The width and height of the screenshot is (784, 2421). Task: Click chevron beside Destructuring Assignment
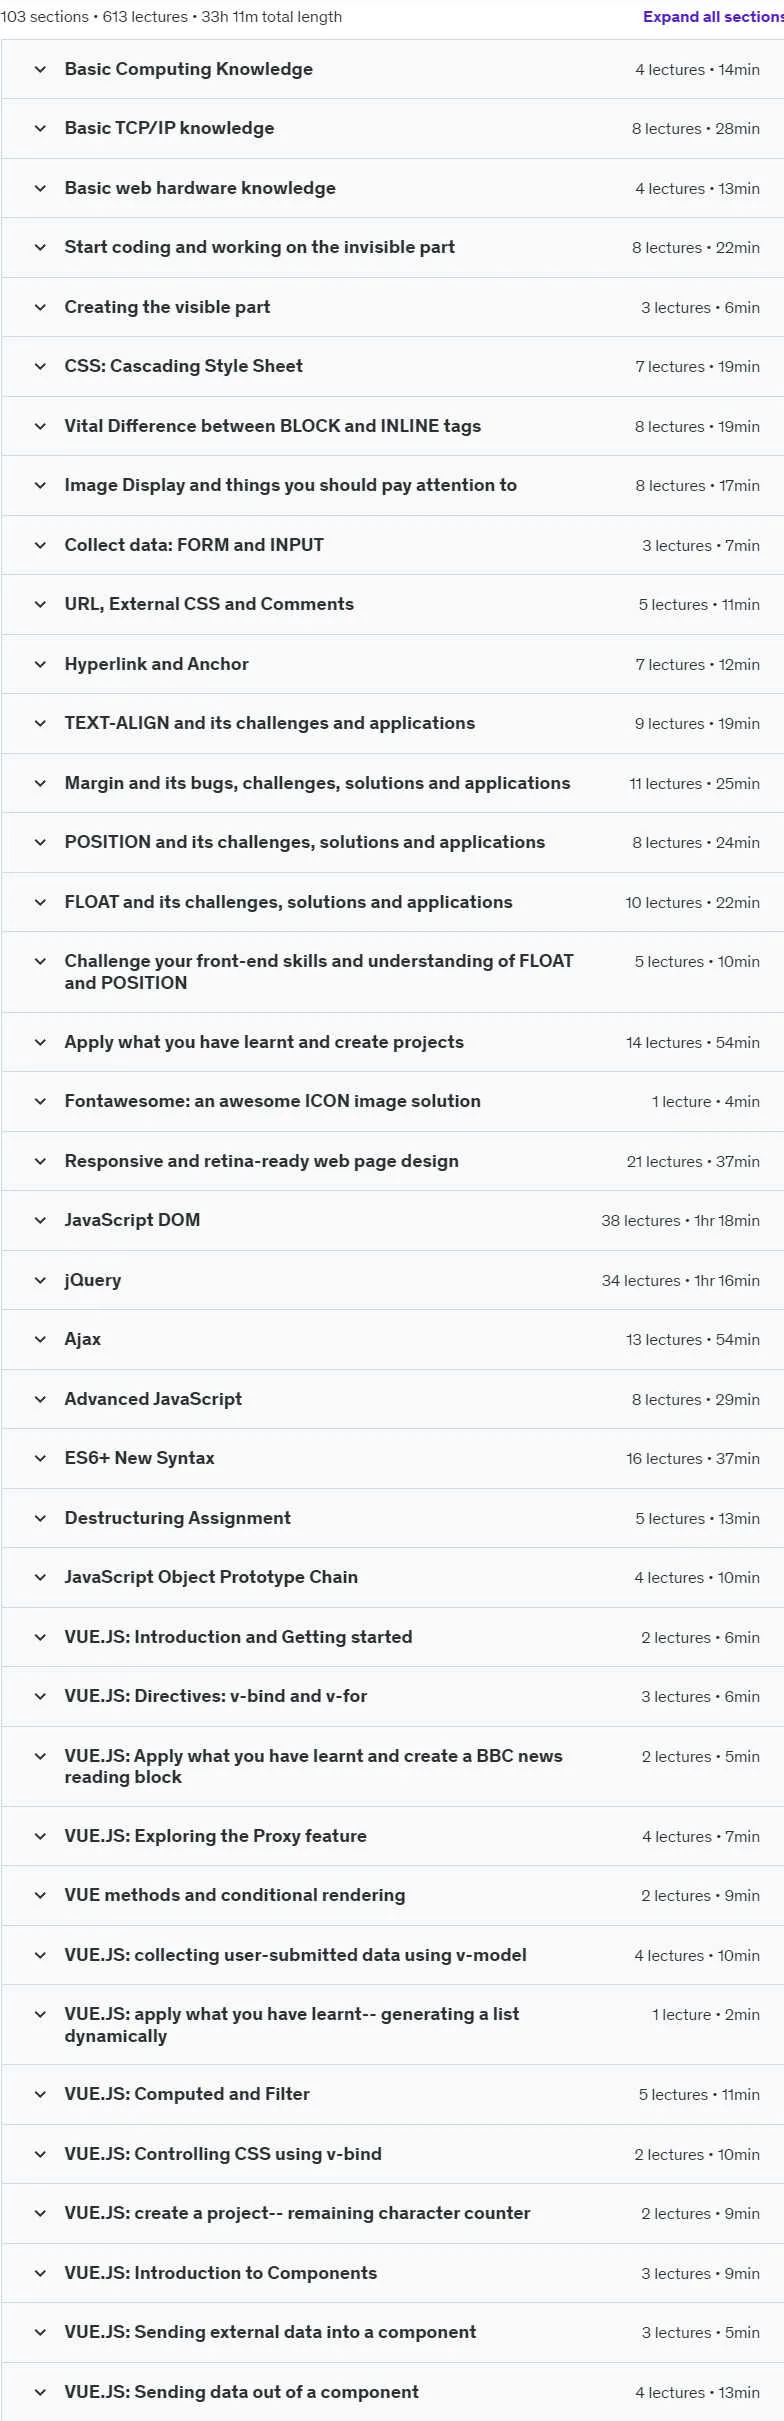coord(40,1518)
